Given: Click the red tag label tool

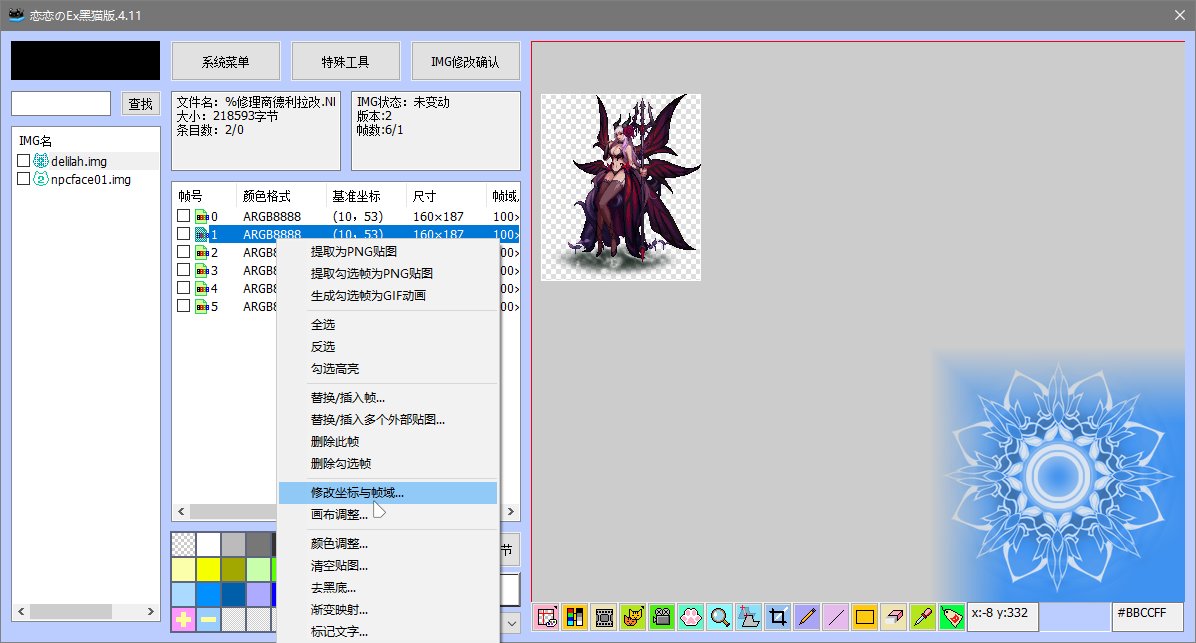Looking at the screenshot, I should coord(952,616).
